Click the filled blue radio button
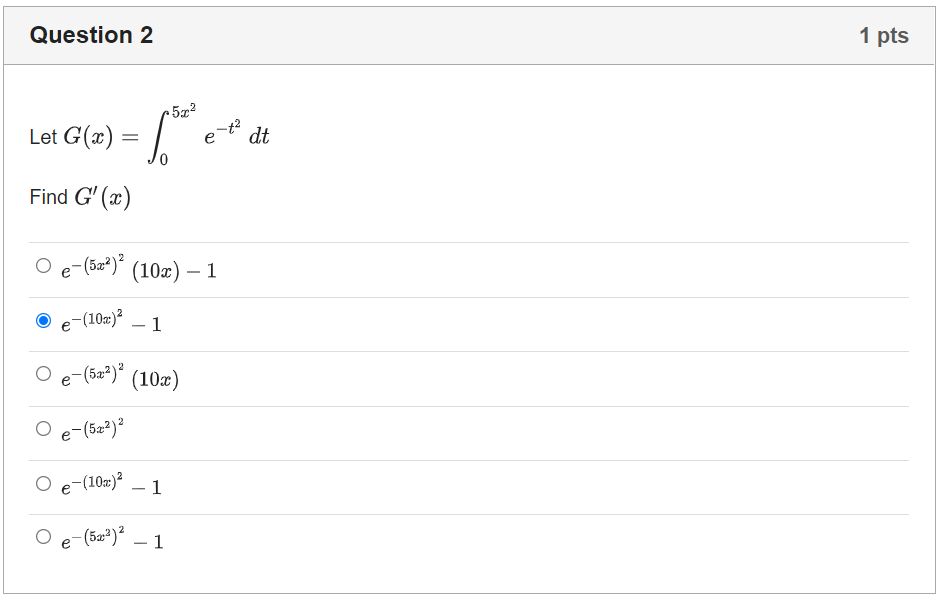Screen dimensions: 941x601 [x=42, y=319]
